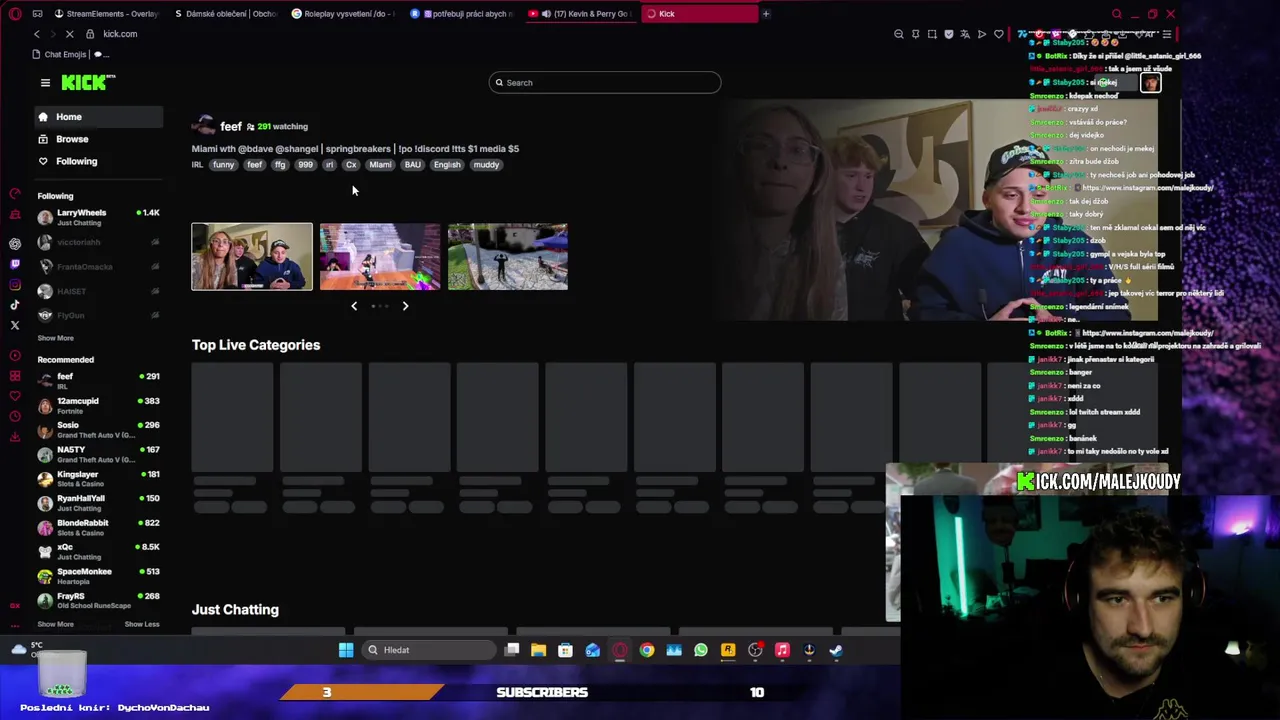Open 12amcupid in Recommended list
The image size is (1280, 720).
pyautogui.click(x=98, y=405)
